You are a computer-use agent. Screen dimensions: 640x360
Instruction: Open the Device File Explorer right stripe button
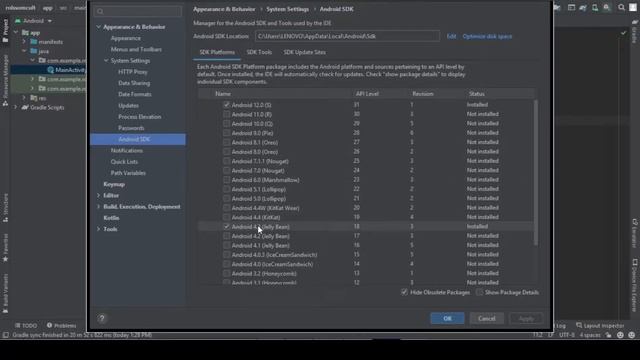pos(634,285)
